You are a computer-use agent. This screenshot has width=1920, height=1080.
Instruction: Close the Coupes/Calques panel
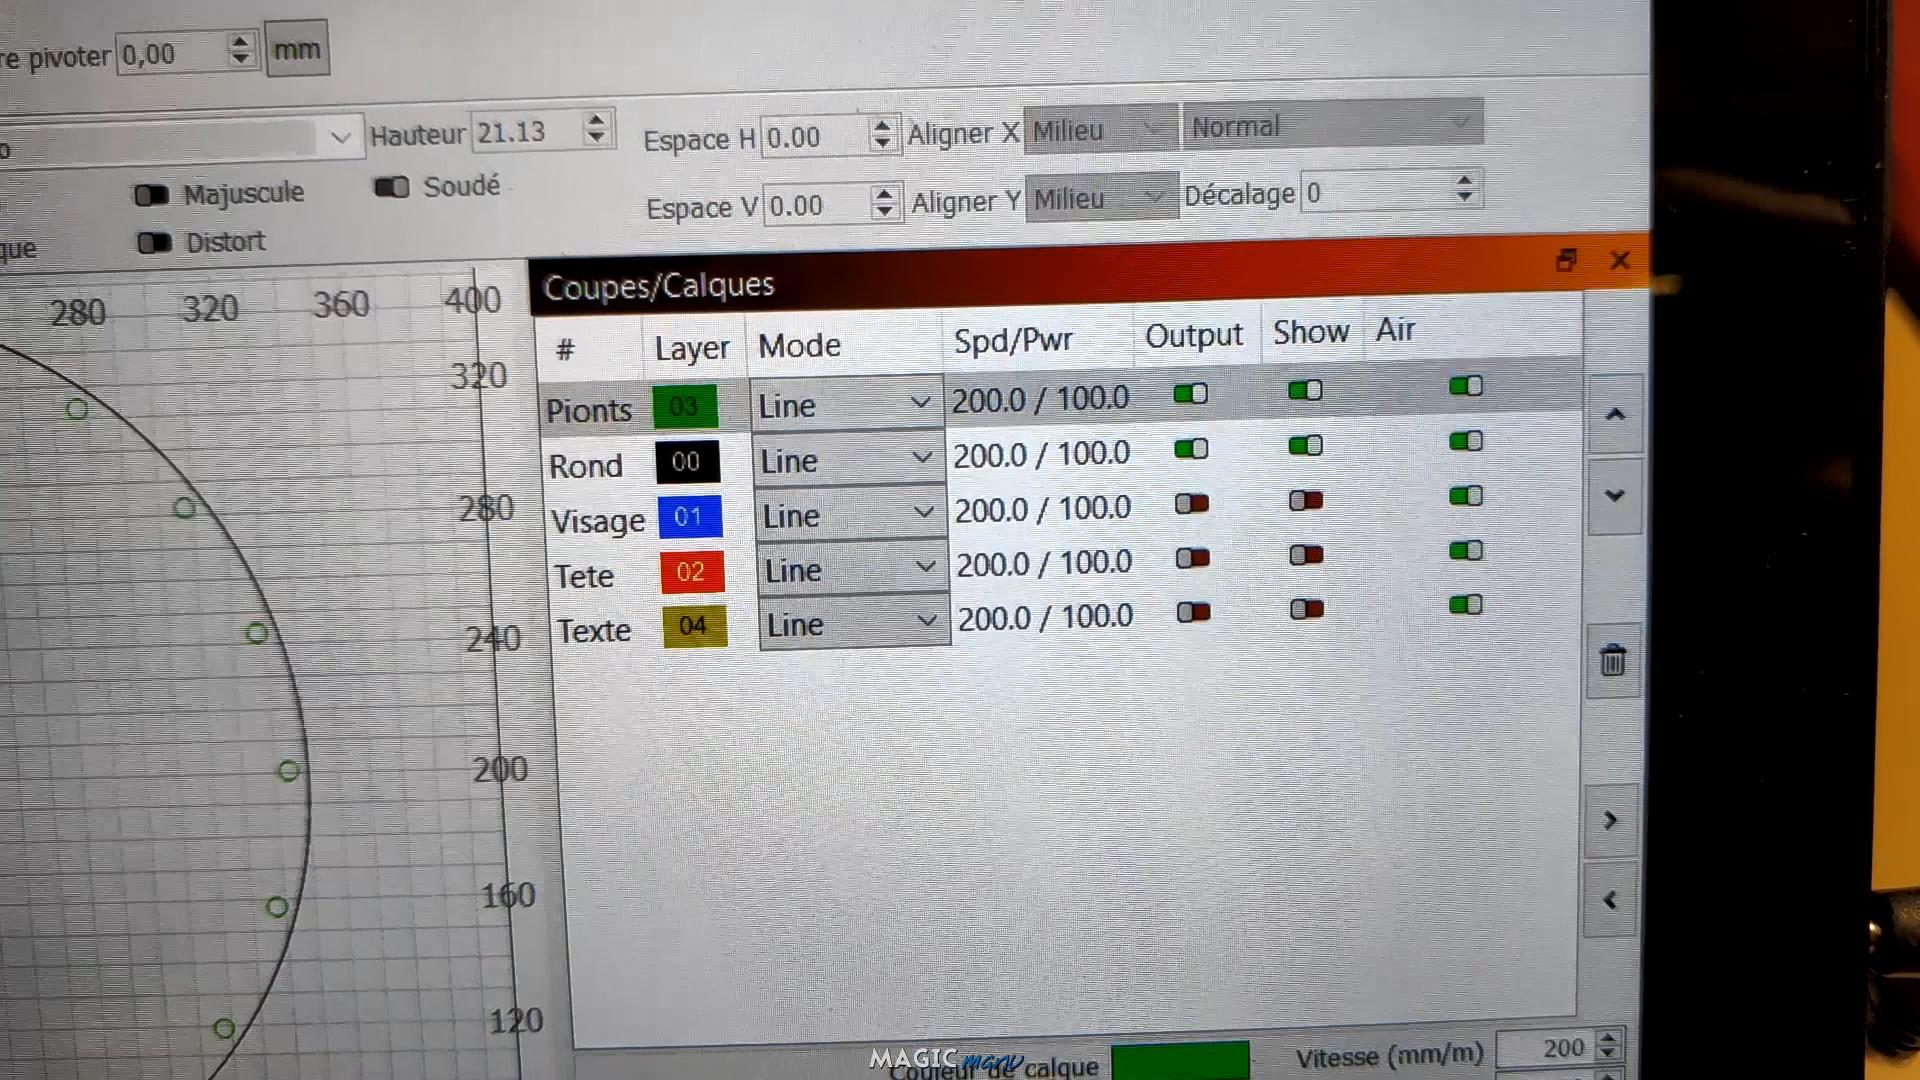(x=1620, y=261)
